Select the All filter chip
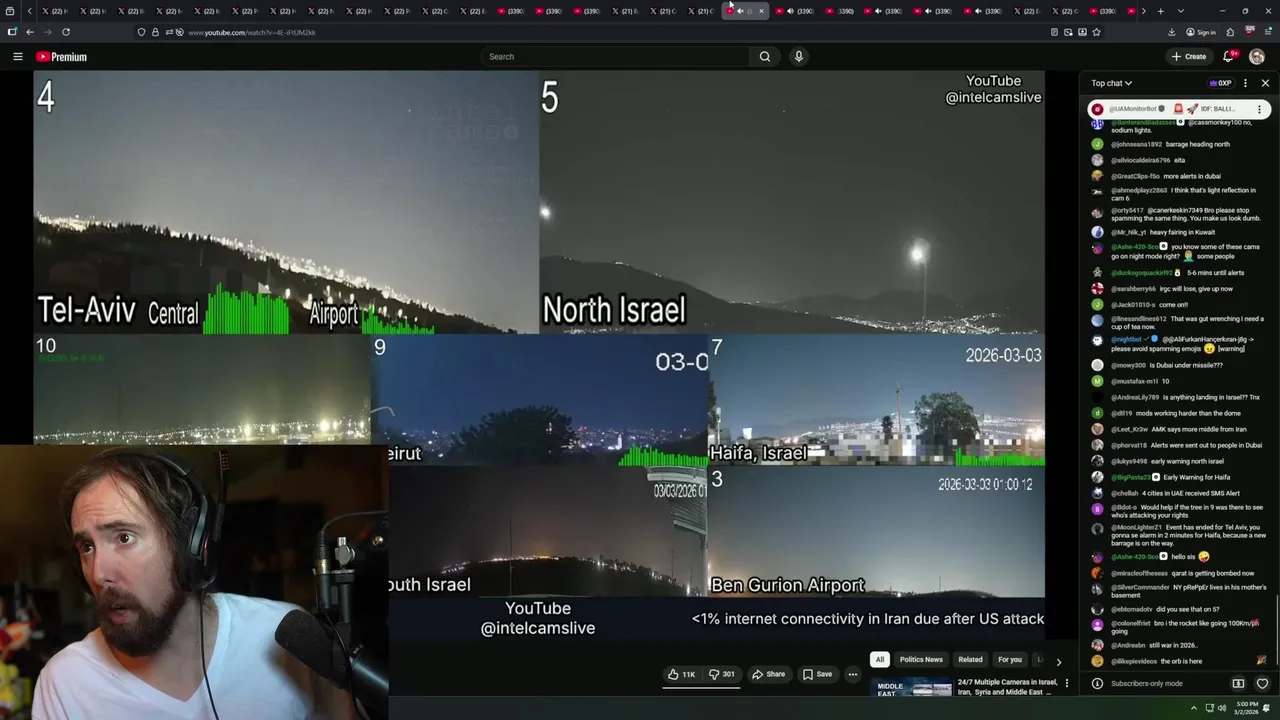 880,660
